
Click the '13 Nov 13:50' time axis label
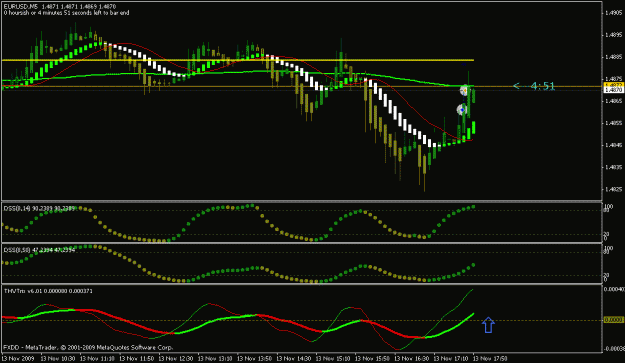[x=255, y=359]
